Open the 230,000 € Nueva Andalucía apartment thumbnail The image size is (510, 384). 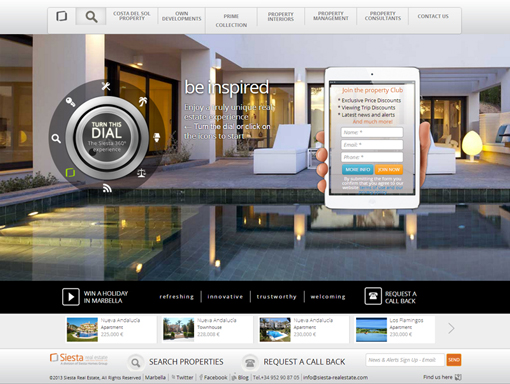point(275,329)
